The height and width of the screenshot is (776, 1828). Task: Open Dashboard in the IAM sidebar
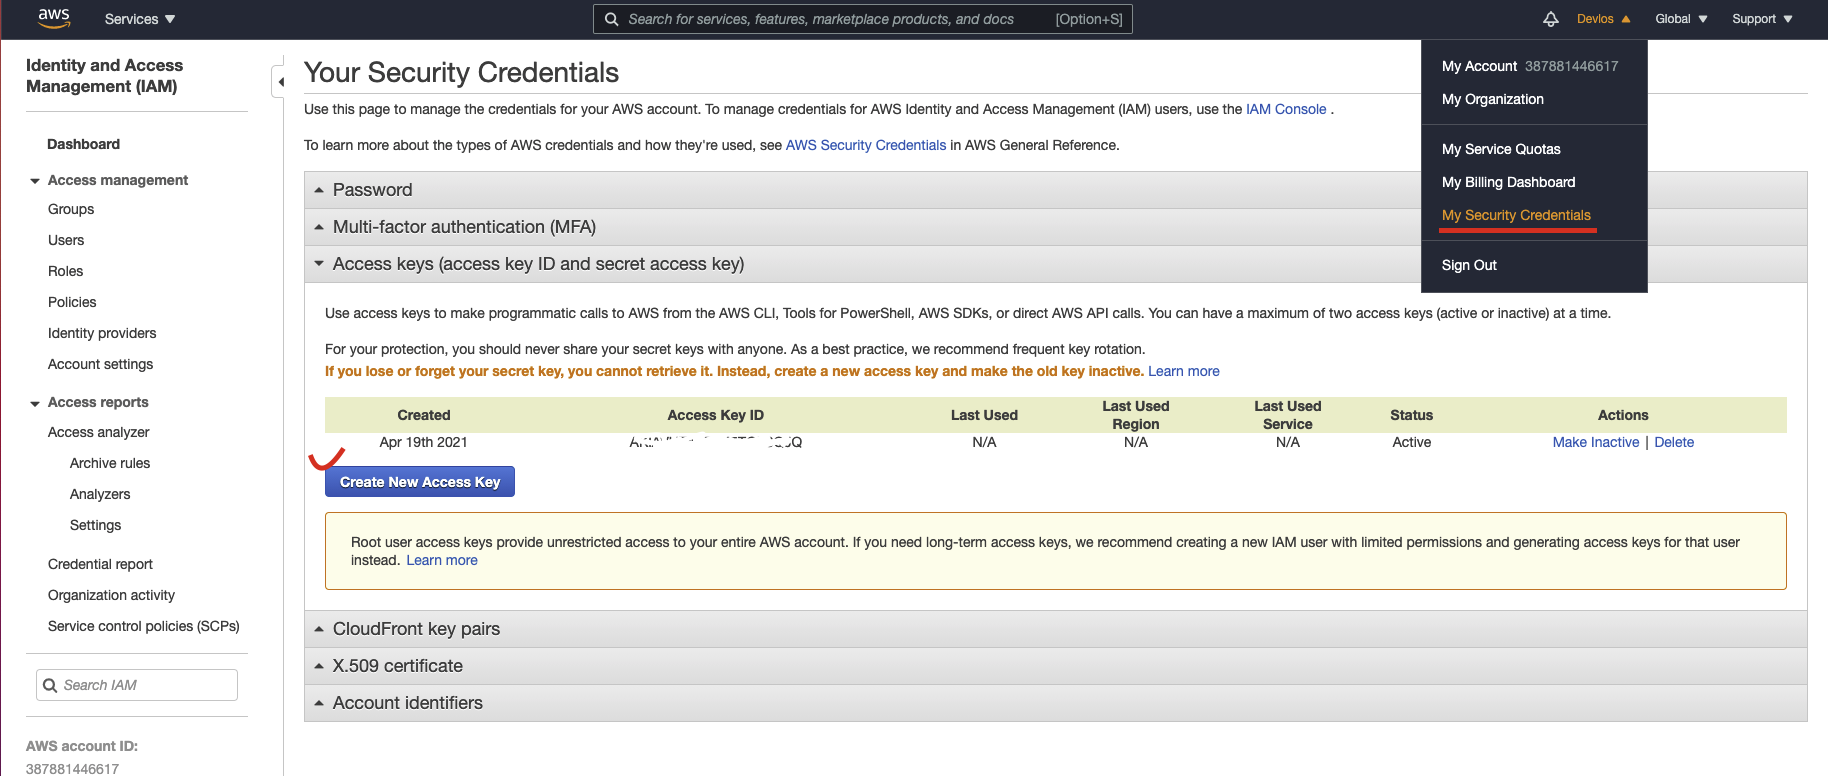pos(84,144)
